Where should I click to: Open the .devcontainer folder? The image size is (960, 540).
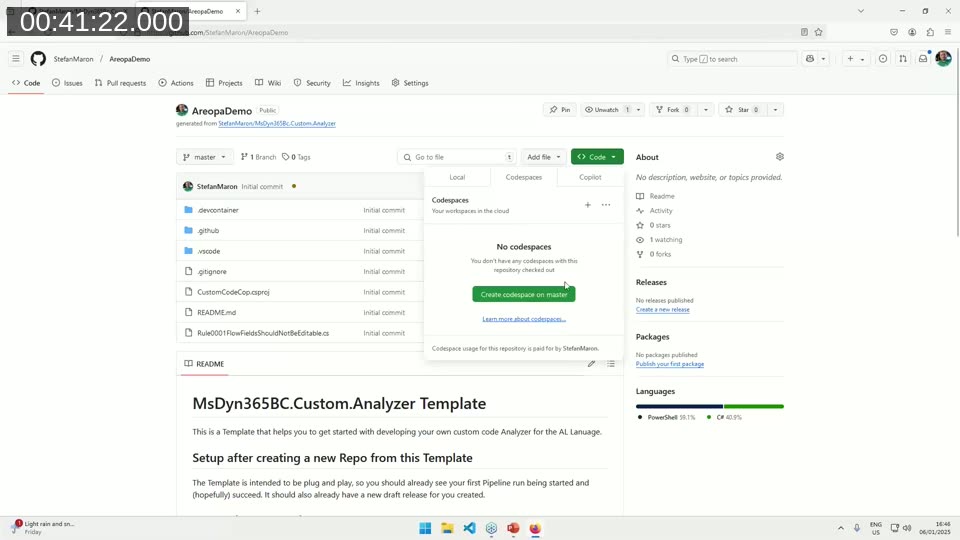218,210
